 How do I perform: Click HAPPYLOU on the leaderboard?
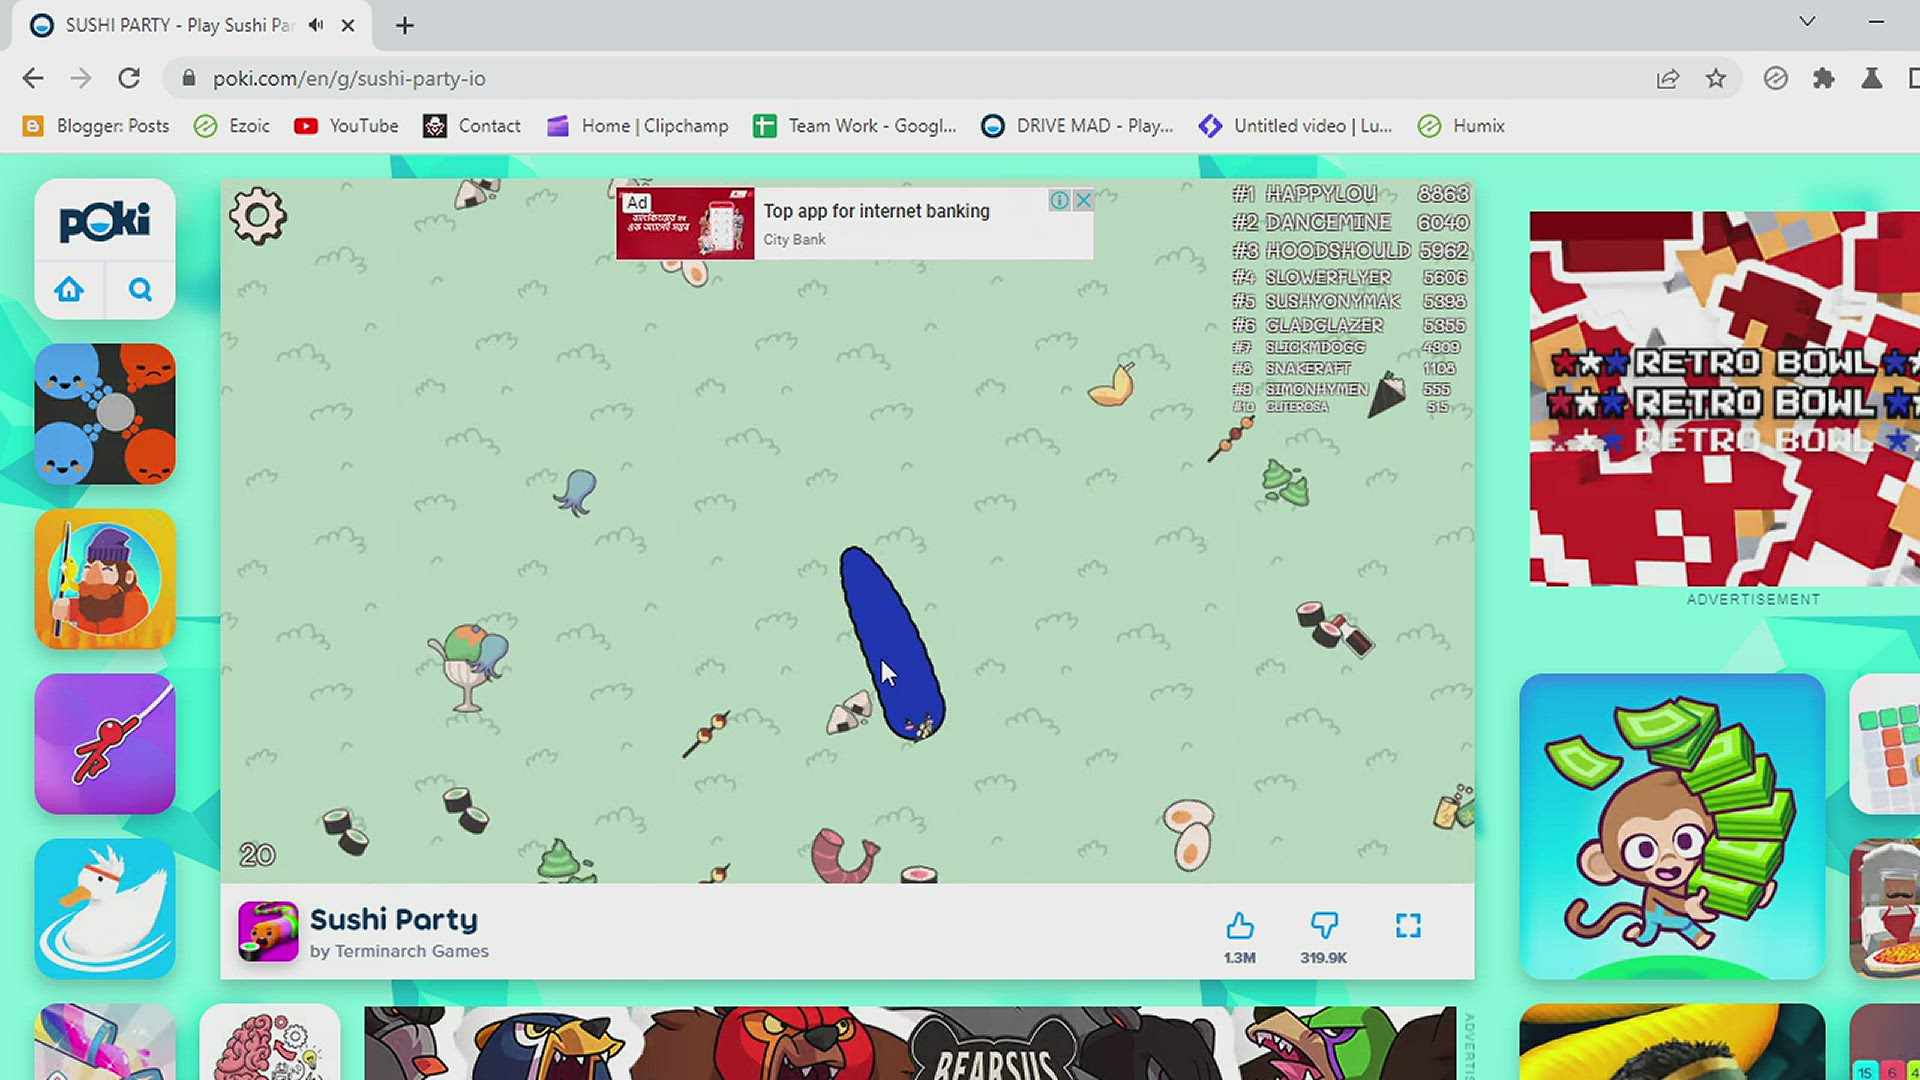tap(1321, 194)
